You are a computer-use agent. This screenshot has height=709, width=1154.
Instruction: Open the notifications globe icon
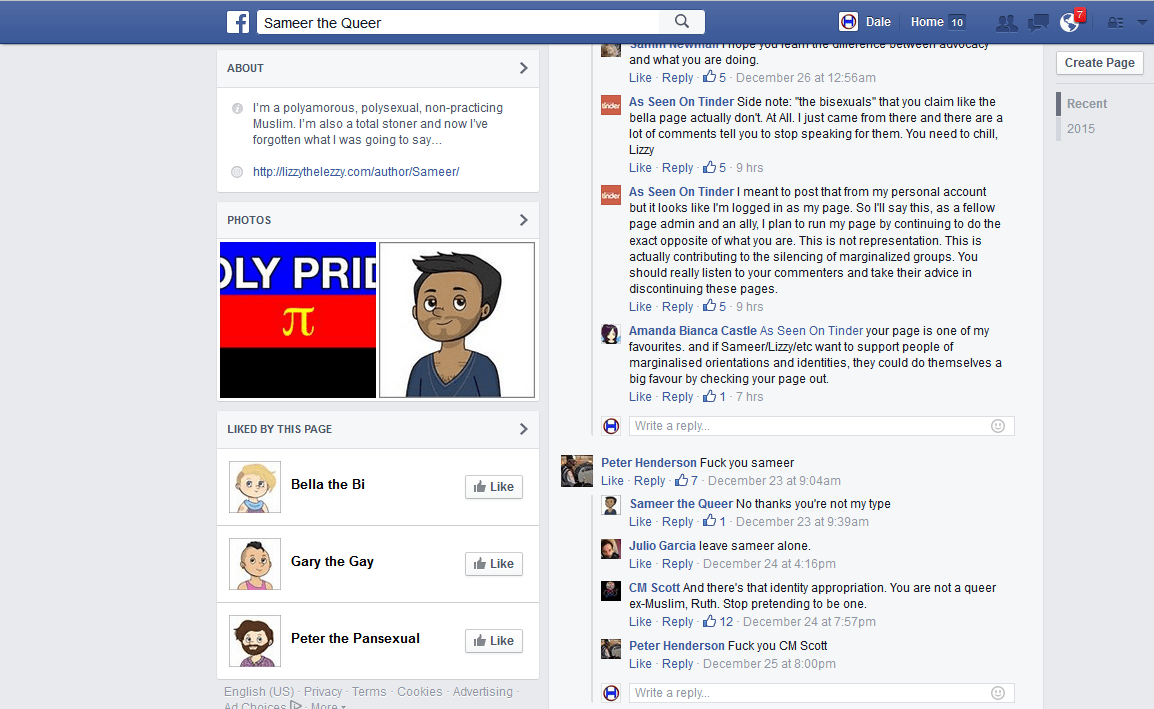click(x=1069, y=22)
